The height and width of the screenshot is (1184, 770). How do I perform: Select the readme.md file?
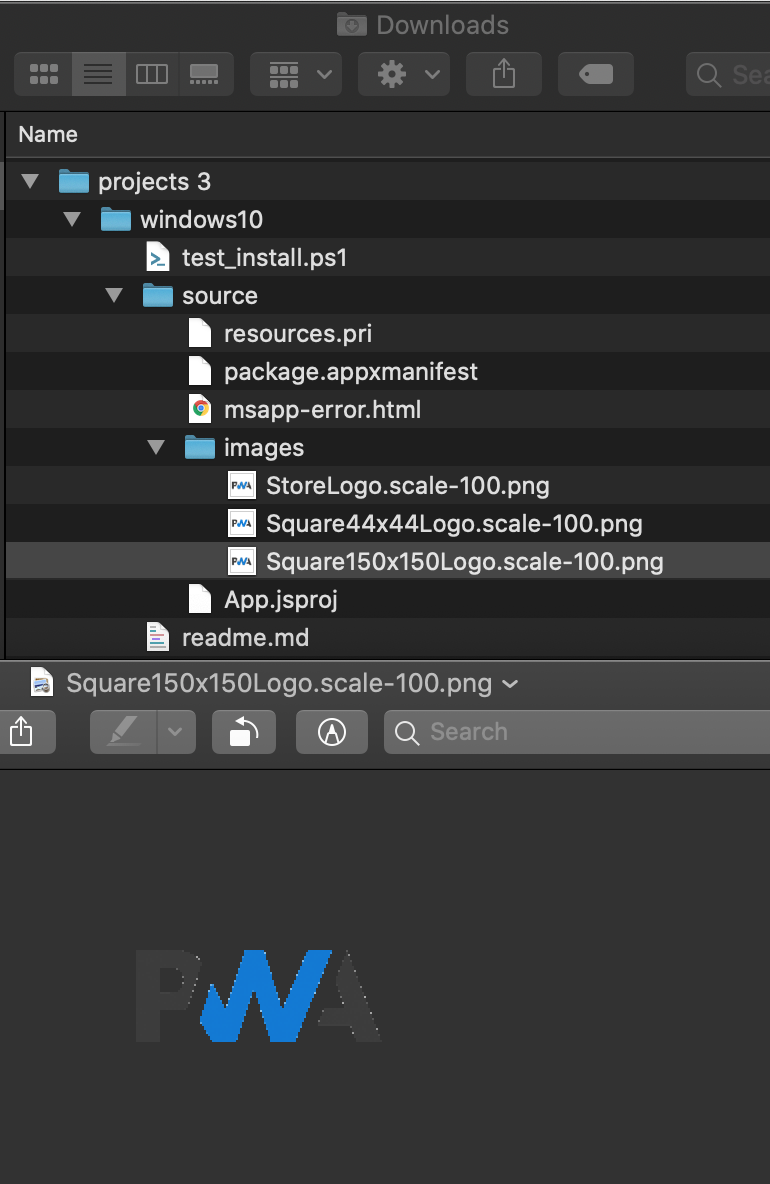(245, 637)
